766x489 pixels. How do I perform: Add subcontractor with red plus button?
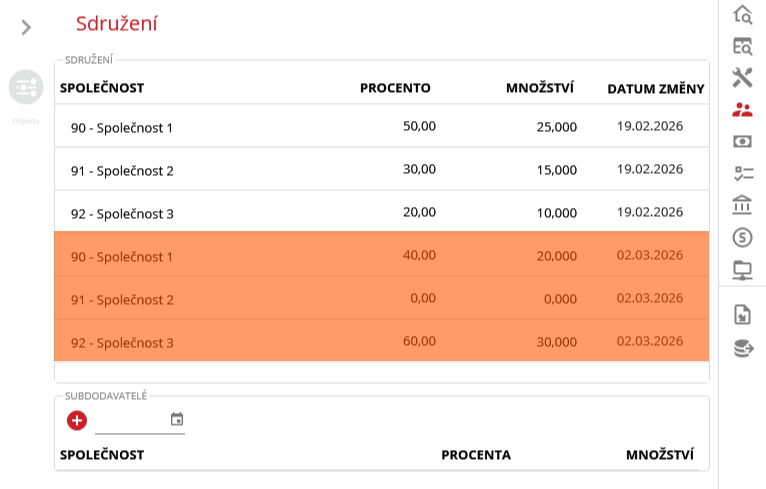77,420
